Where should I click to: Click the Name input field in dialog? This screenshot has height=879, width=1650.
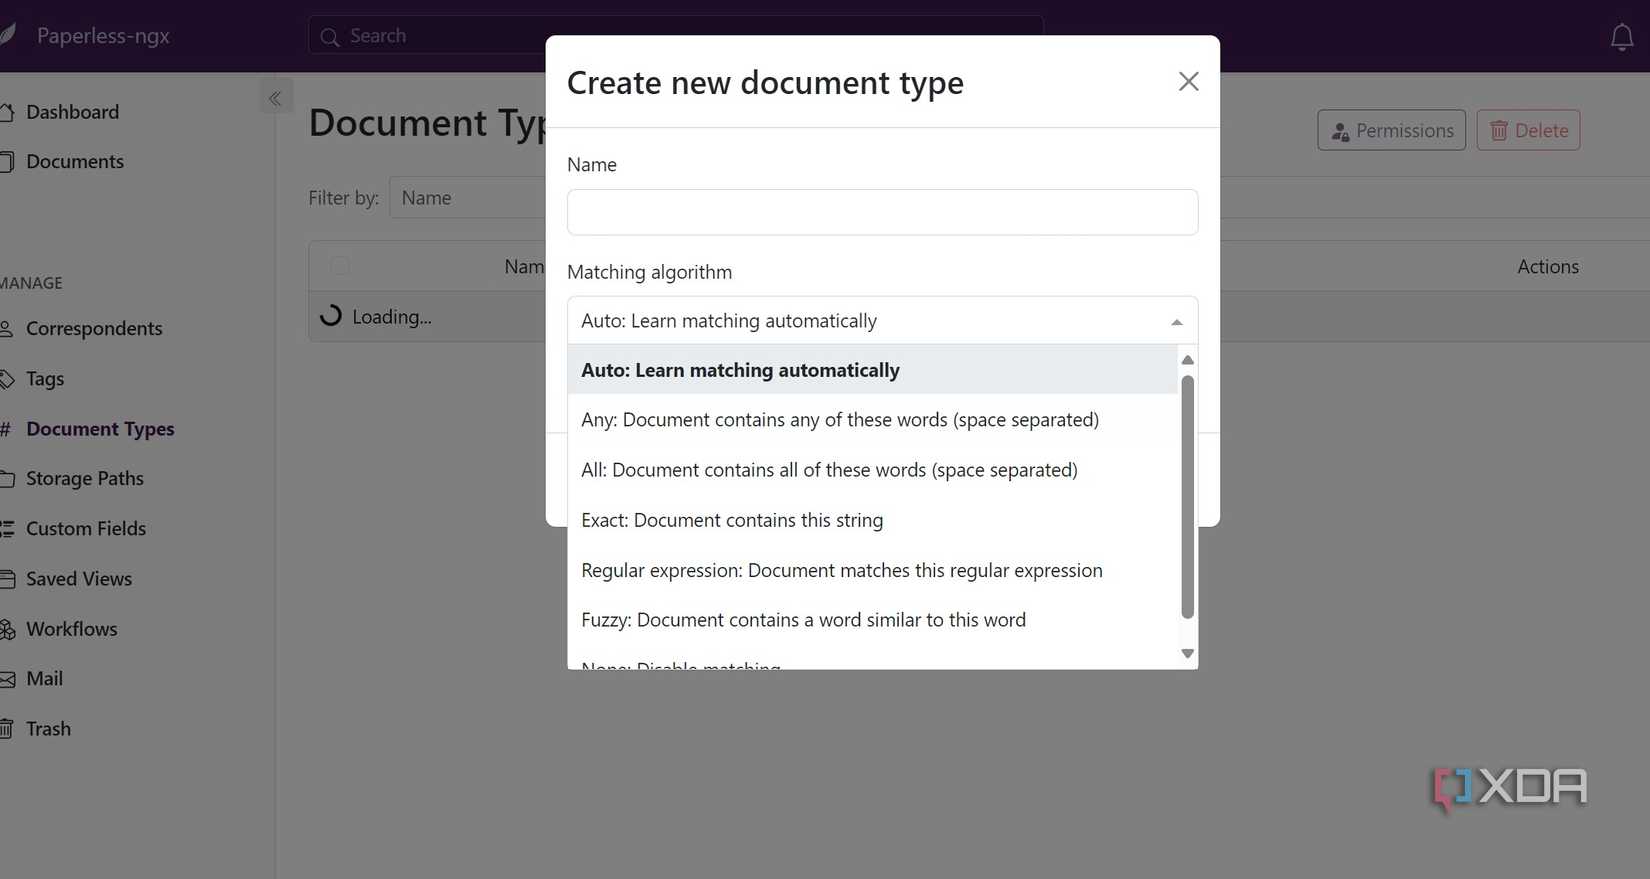pyautogui.click(x=882, y=212)
